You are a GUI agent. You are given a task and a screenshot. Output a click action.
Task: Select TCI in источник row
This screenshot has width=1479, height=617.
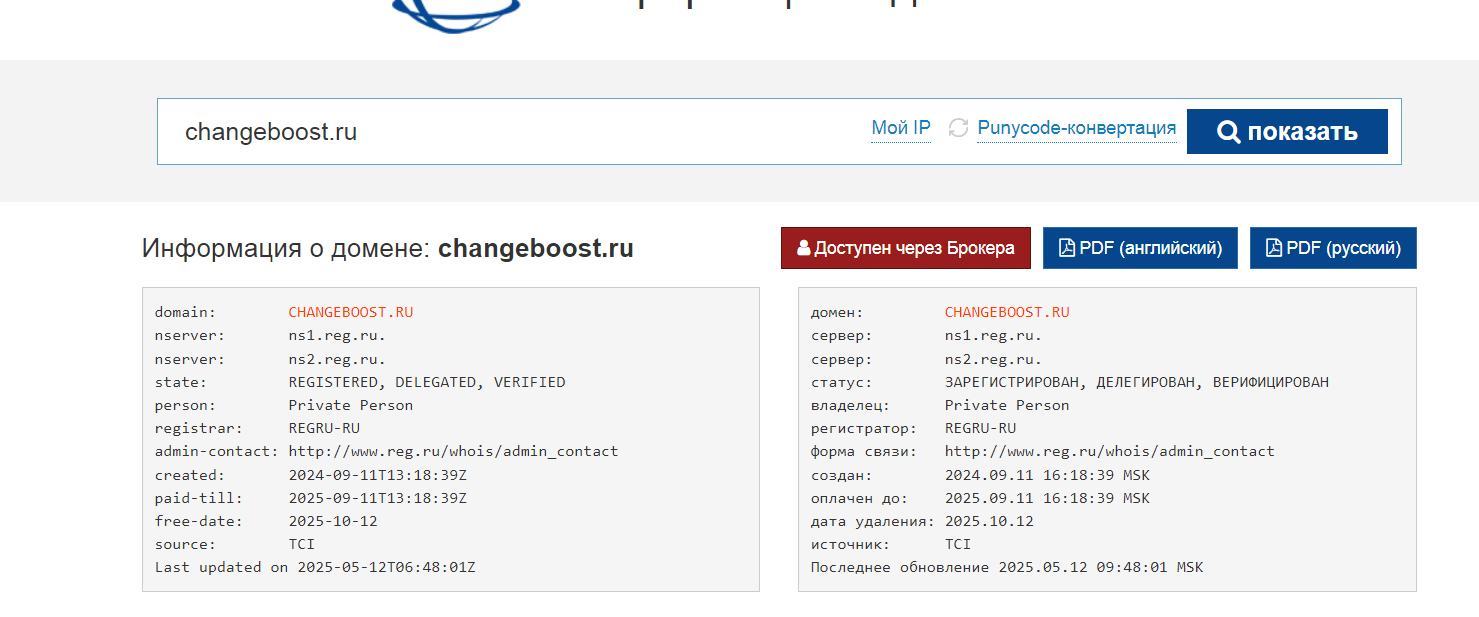pyautogui.click(x=958, y=544)
